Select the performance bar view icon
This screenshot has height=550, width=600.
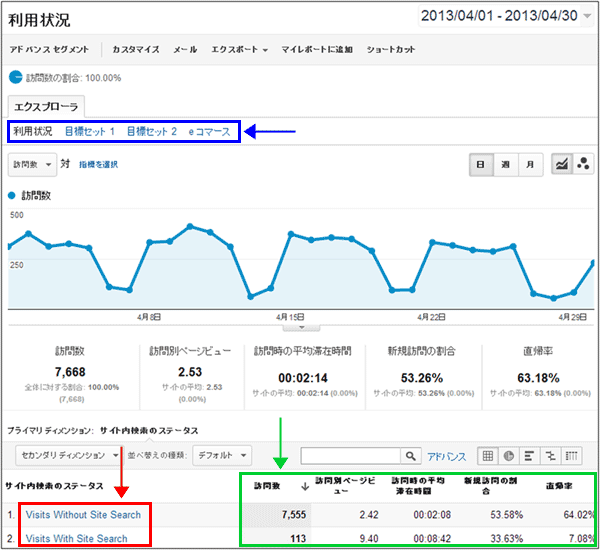point(530,456)
